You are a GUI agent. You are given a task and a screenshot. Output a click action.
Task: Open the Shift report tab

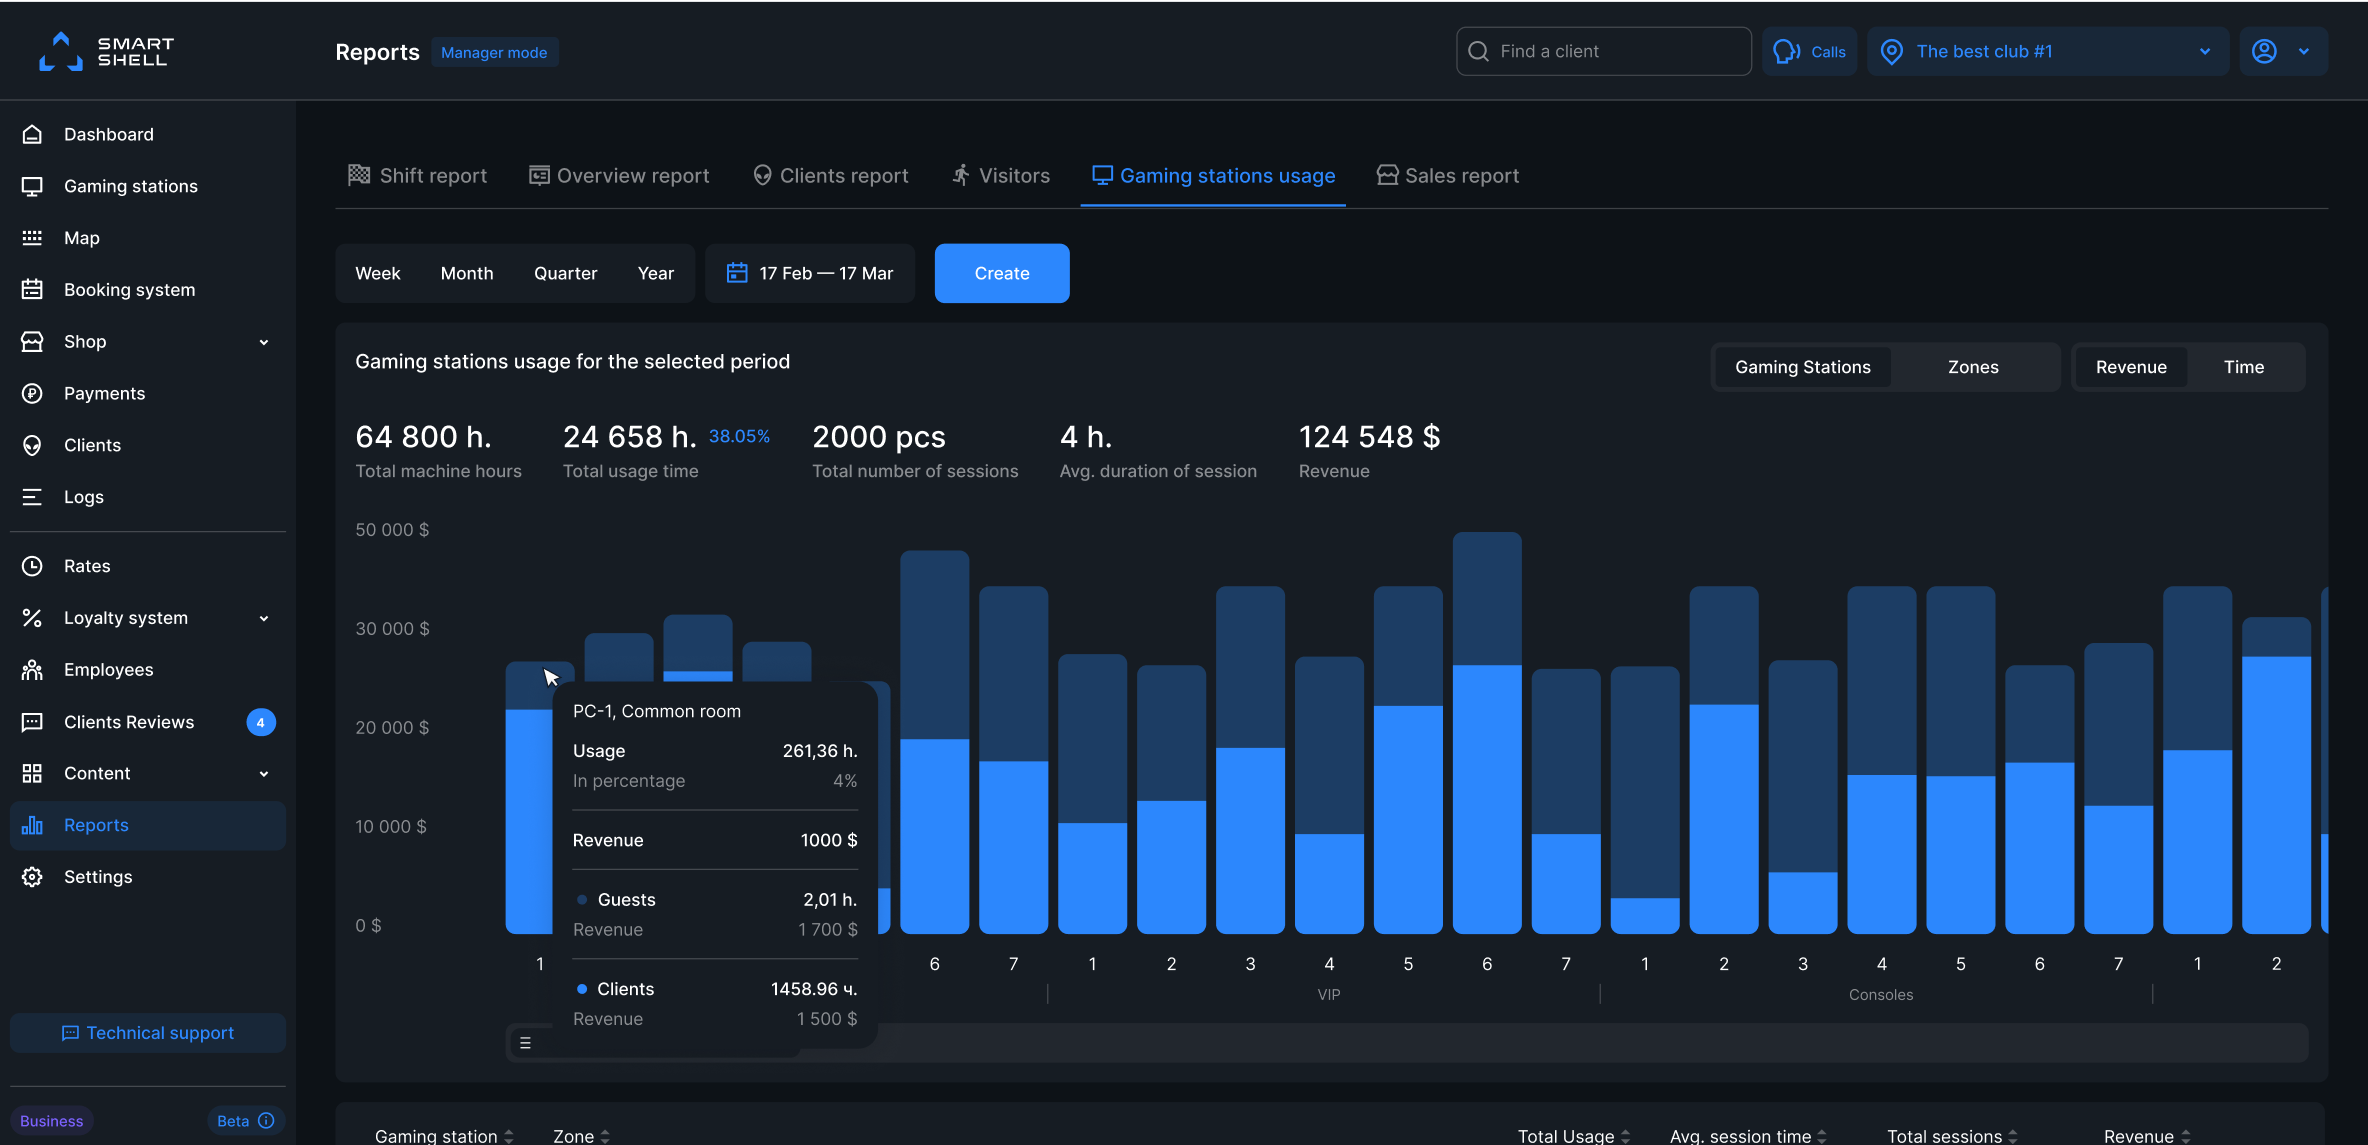click(x=417, y=176)
